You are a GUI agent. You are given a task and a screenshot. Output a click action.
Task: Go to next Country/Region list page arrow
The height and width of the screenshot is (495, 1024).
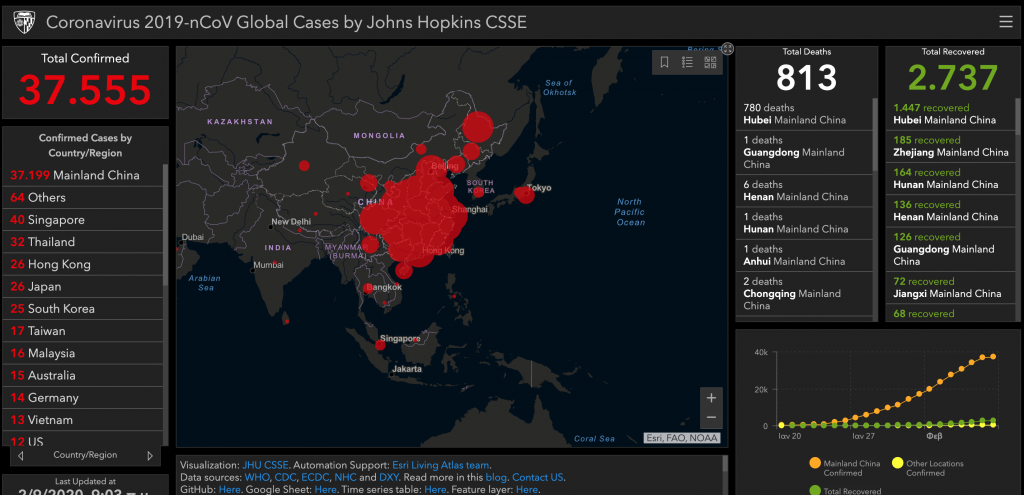[151, 456]
